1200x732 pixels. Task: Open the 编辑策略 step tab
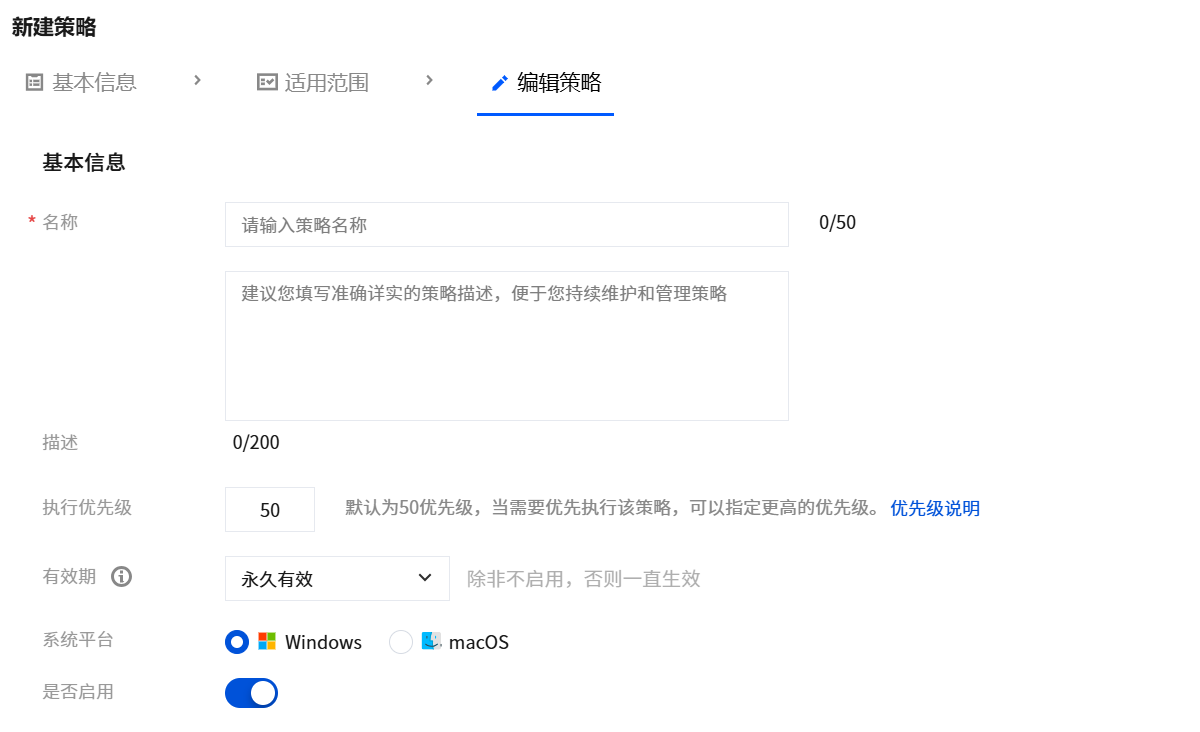(546, 83)
